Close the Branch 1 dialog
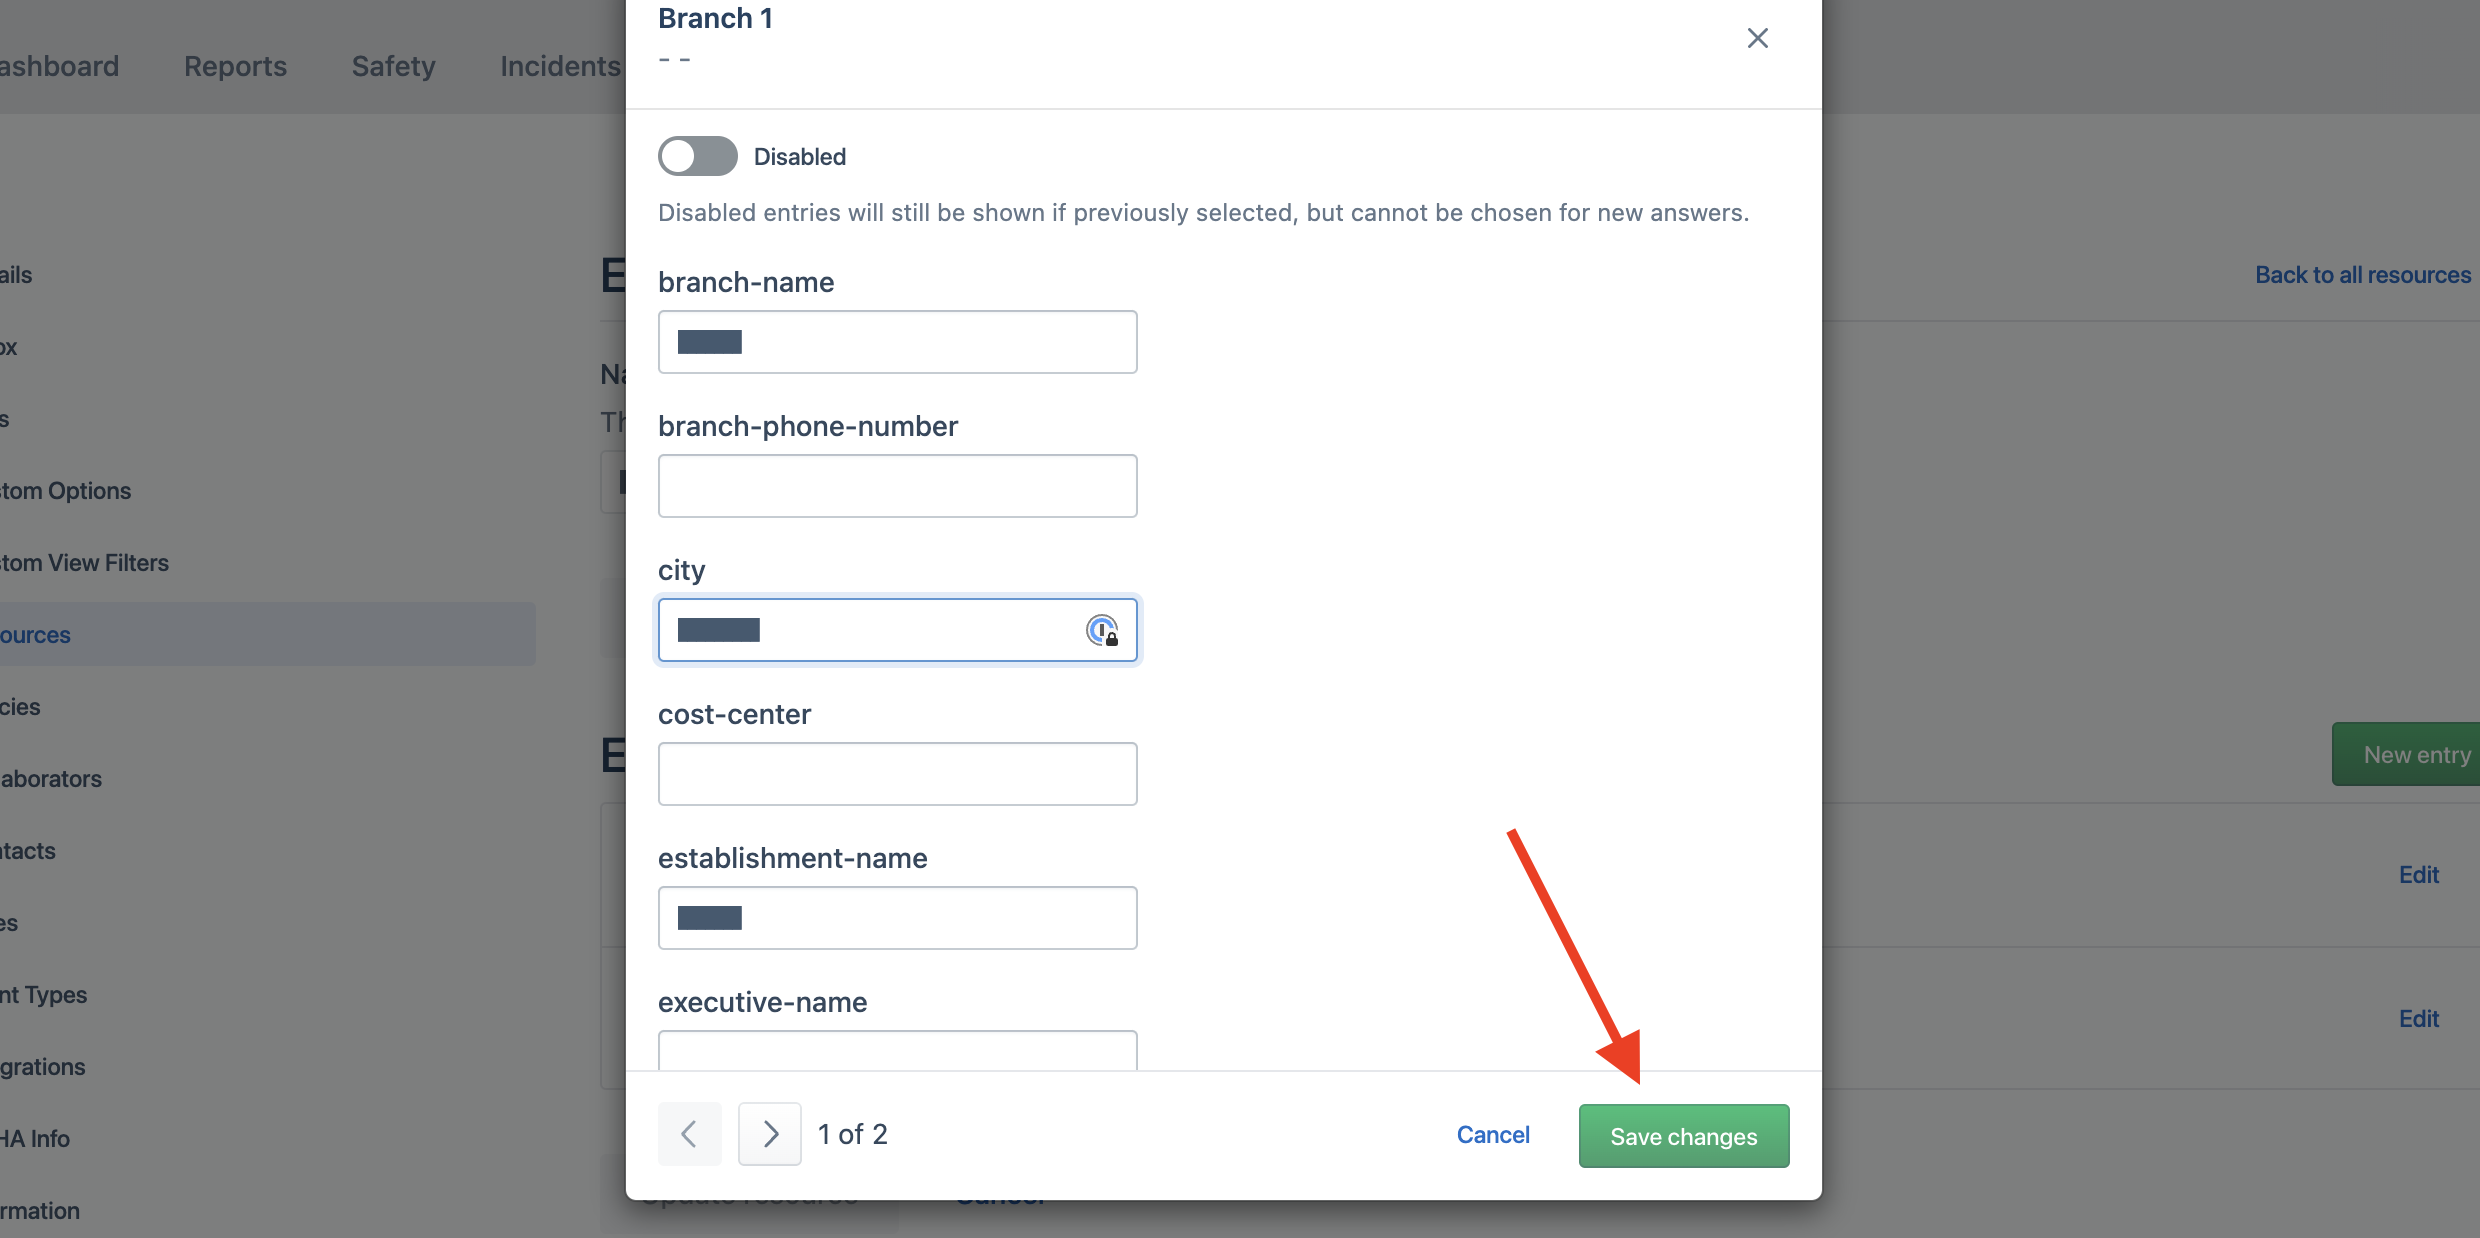The height and width of the screenshot is (1238, 2480). click(x=1757, y=38)
